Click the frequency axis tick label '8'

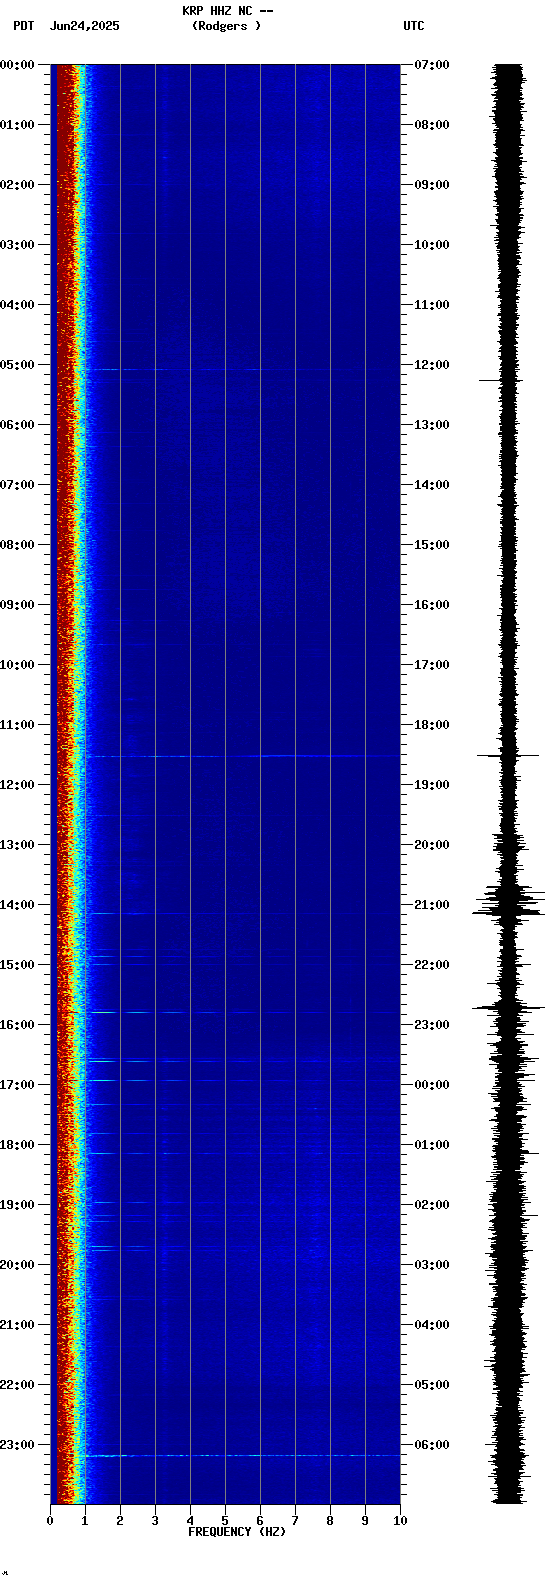pos(330,1521)
